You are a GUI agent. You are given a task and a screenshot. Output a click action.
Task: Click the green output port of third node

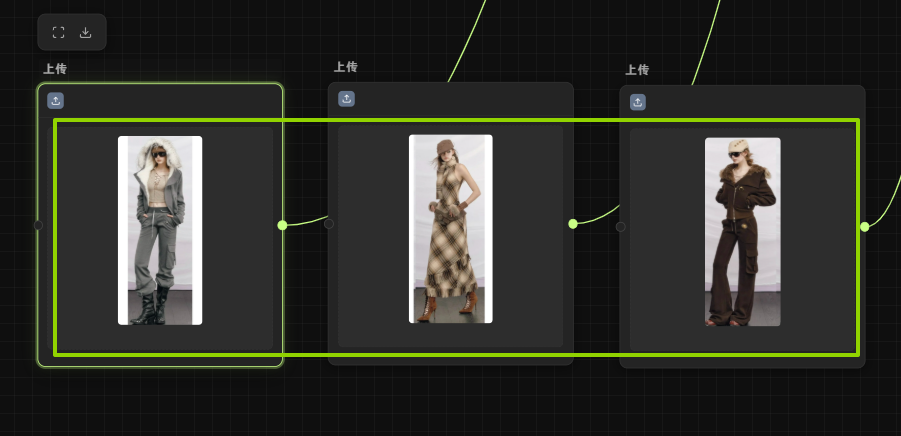point(865,227)
